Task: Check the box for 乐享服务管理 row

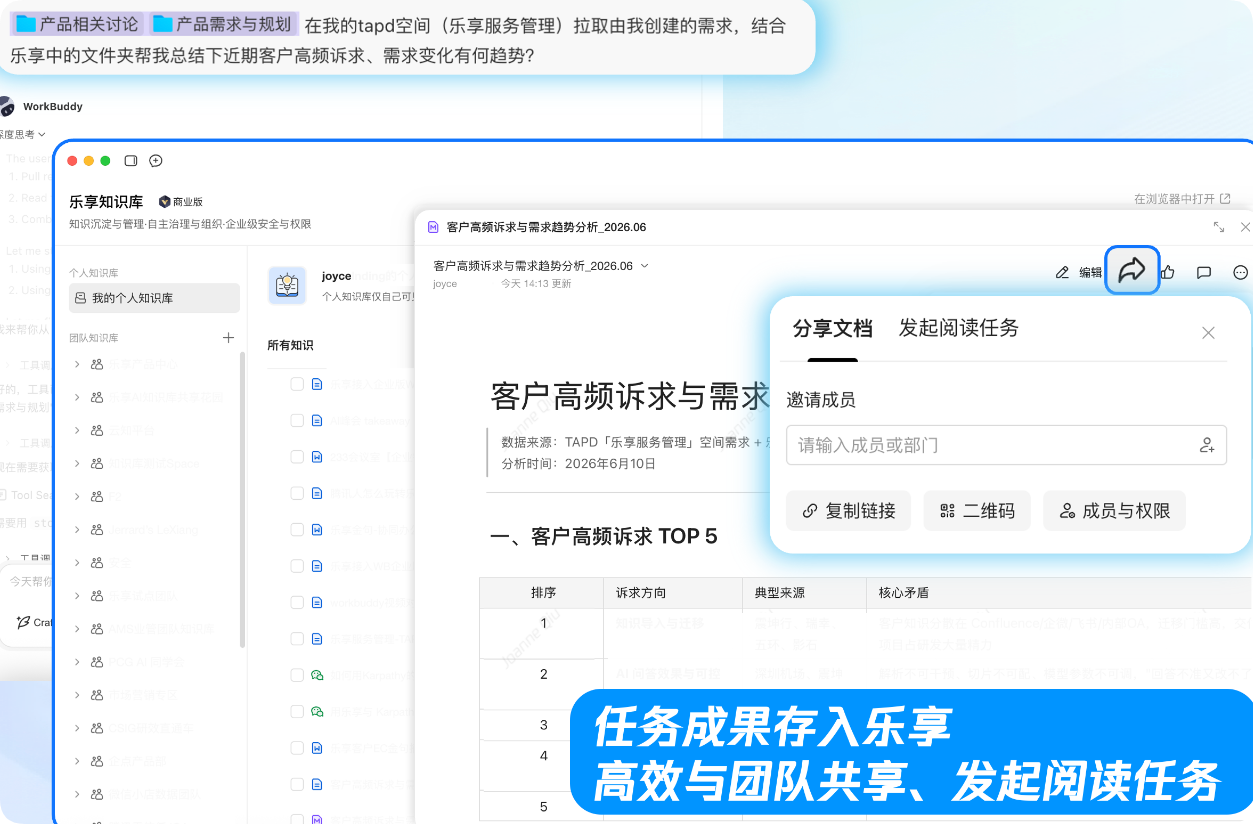Action: 297,638
